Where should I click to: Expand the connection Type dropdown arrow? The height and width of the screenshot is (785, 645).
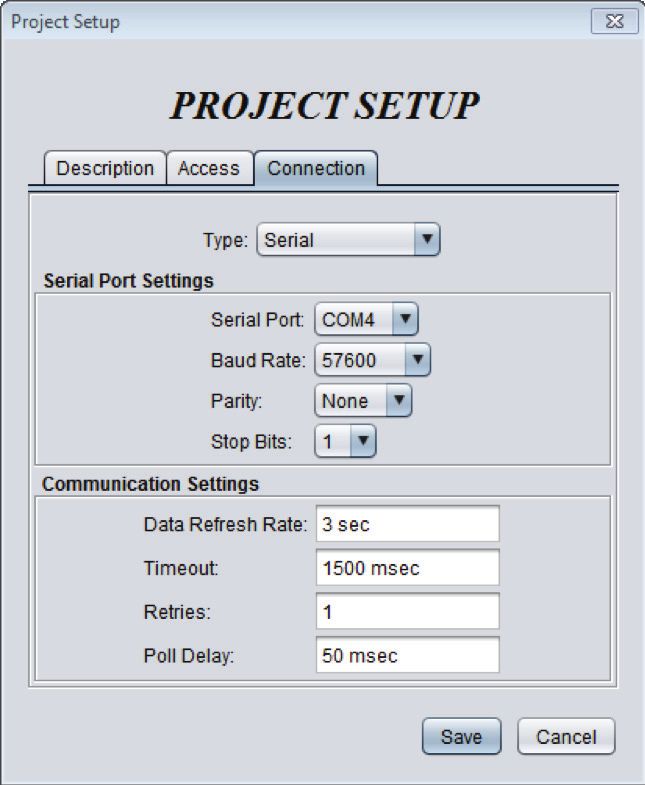coord(427,240)
